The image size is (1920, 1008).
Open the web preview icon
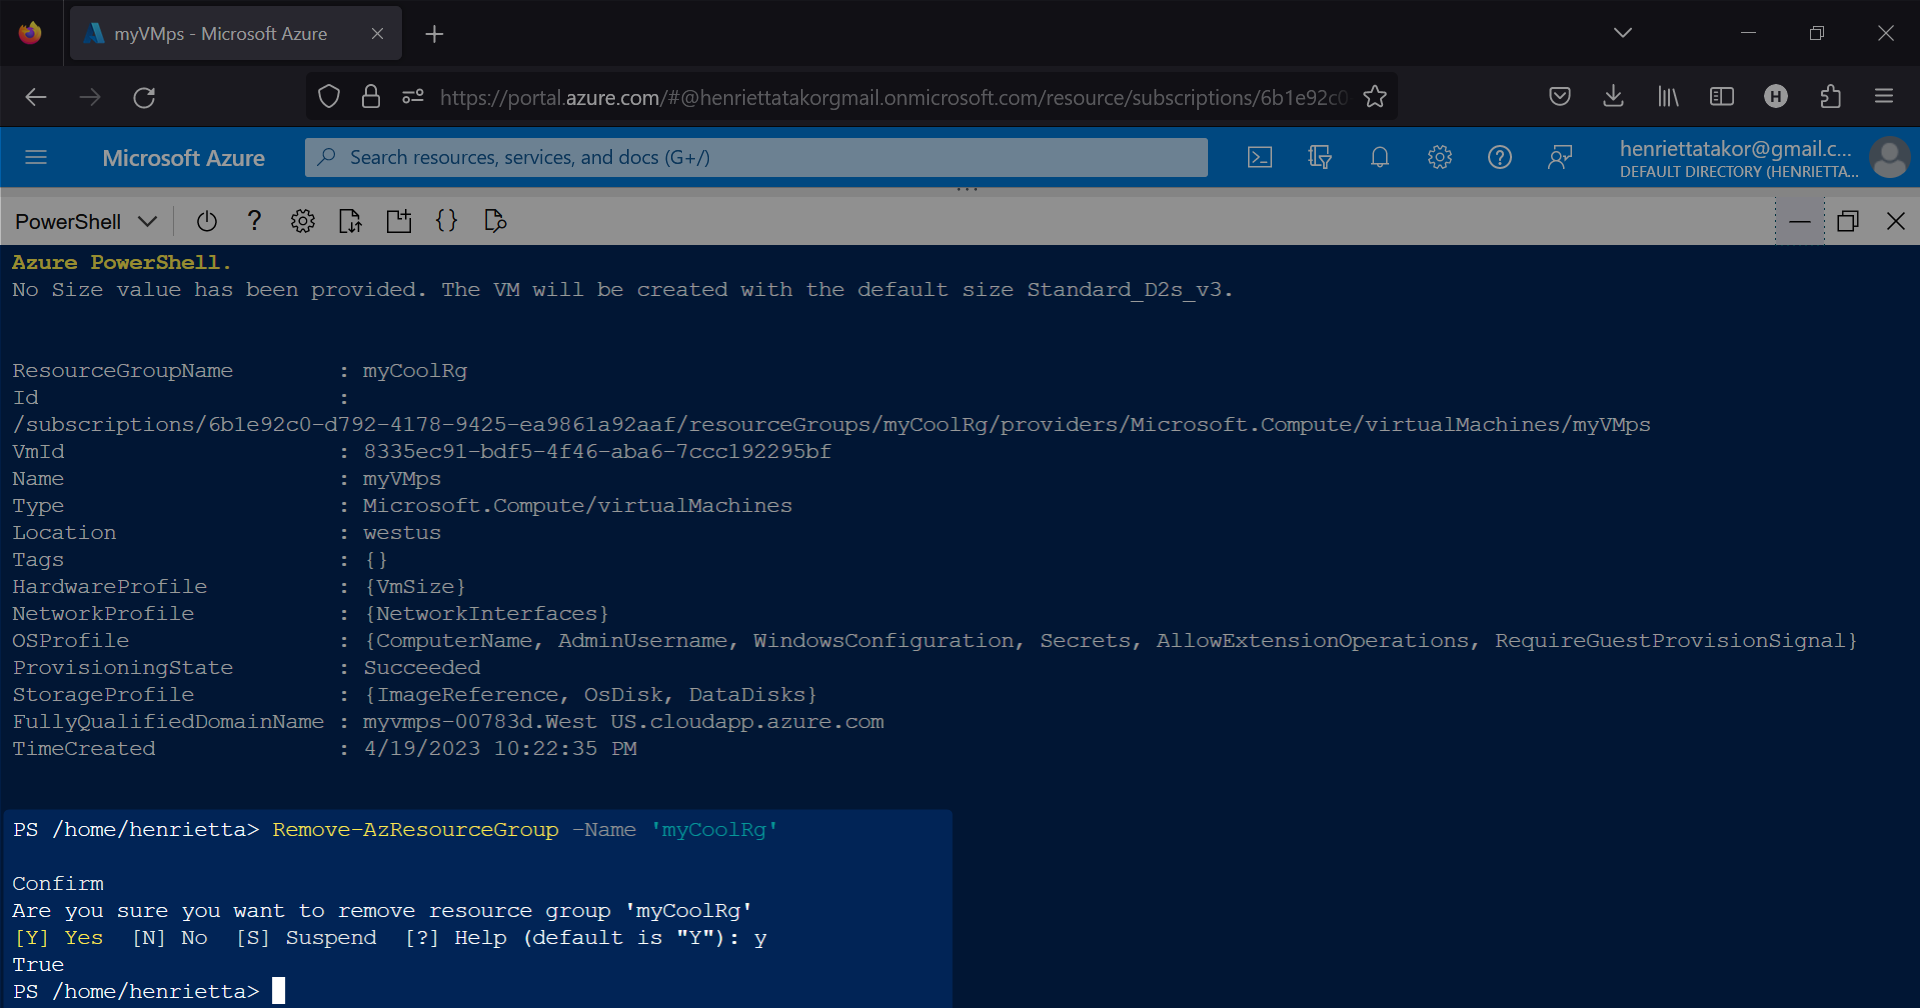tap(495, 221)
